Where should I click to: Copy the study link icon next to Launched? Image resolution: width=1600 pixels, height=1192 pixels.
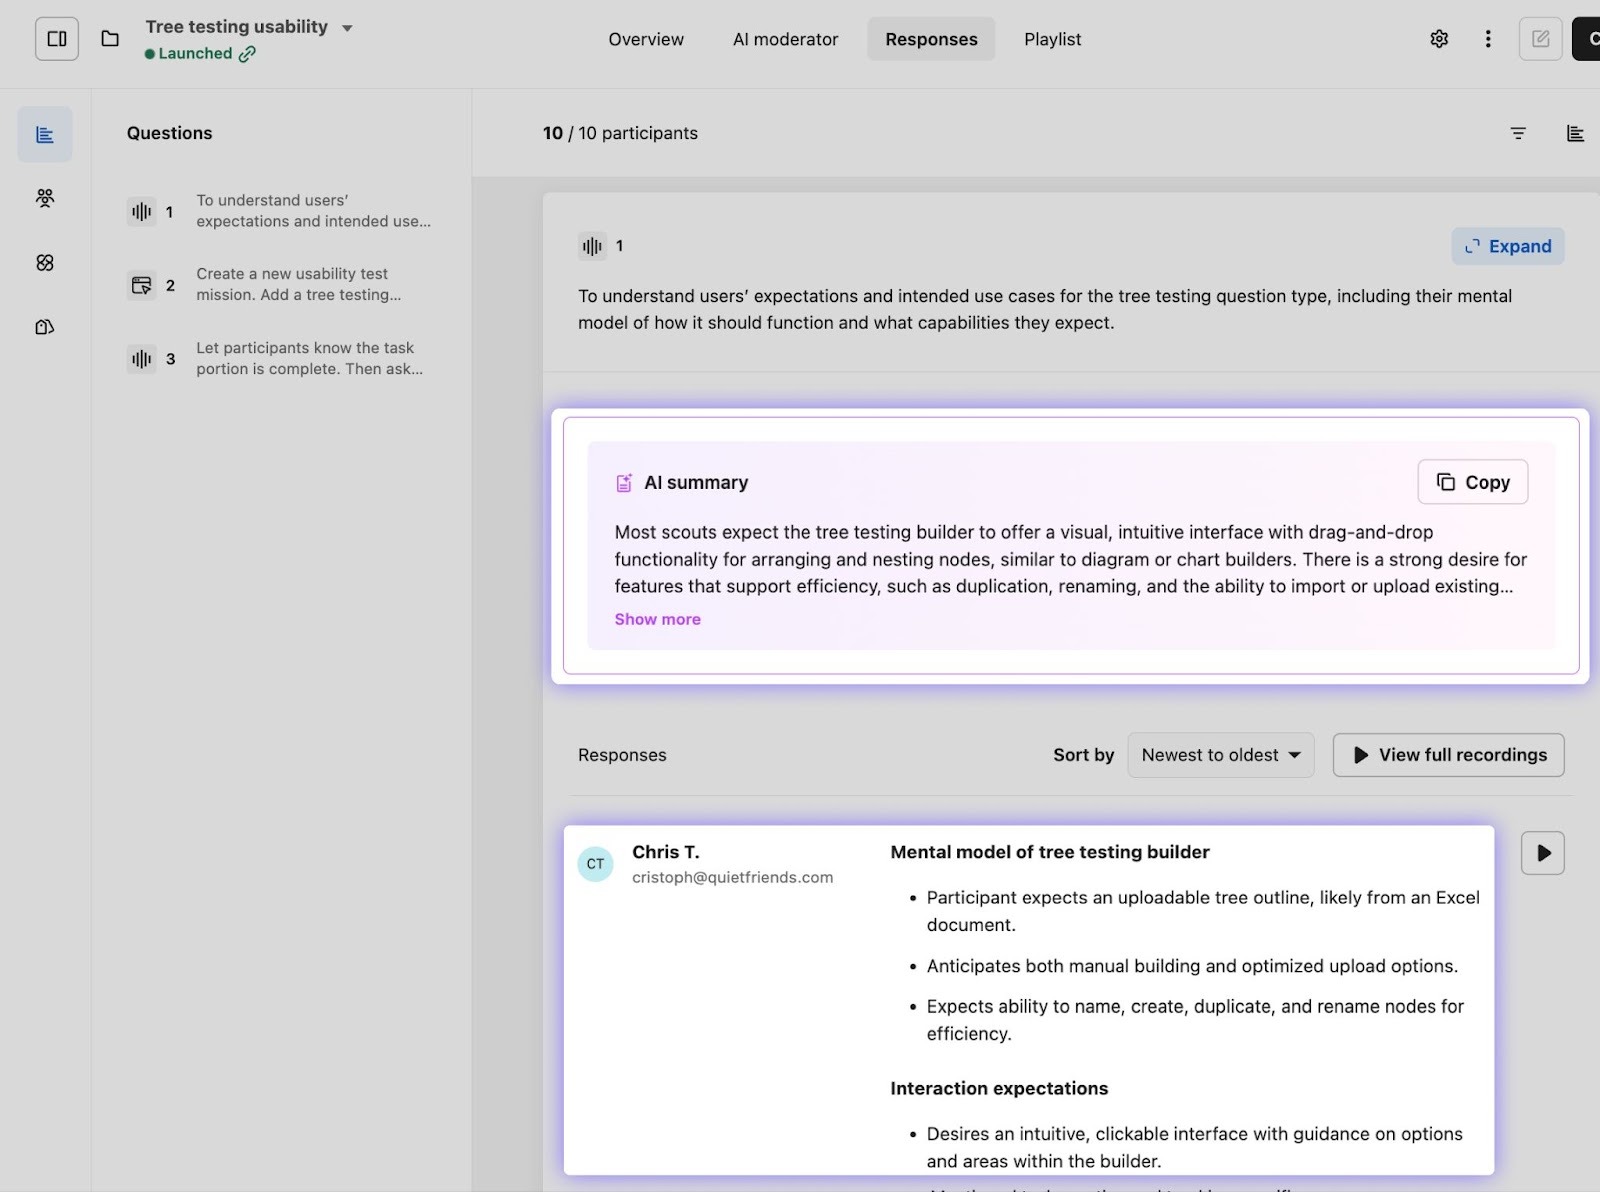pos(247,54)
